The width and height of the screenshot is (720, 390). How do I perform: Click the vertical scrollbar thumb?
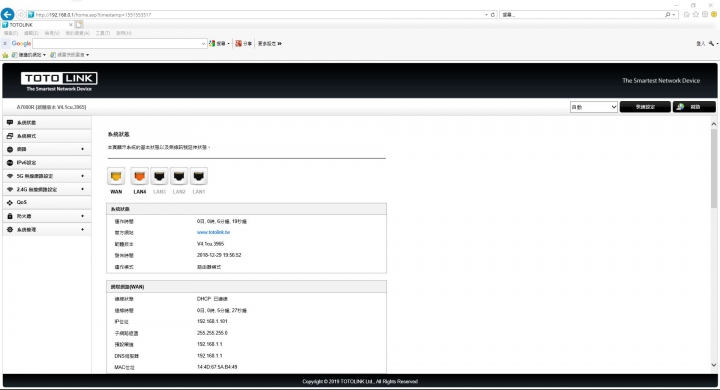coord(714,168)
